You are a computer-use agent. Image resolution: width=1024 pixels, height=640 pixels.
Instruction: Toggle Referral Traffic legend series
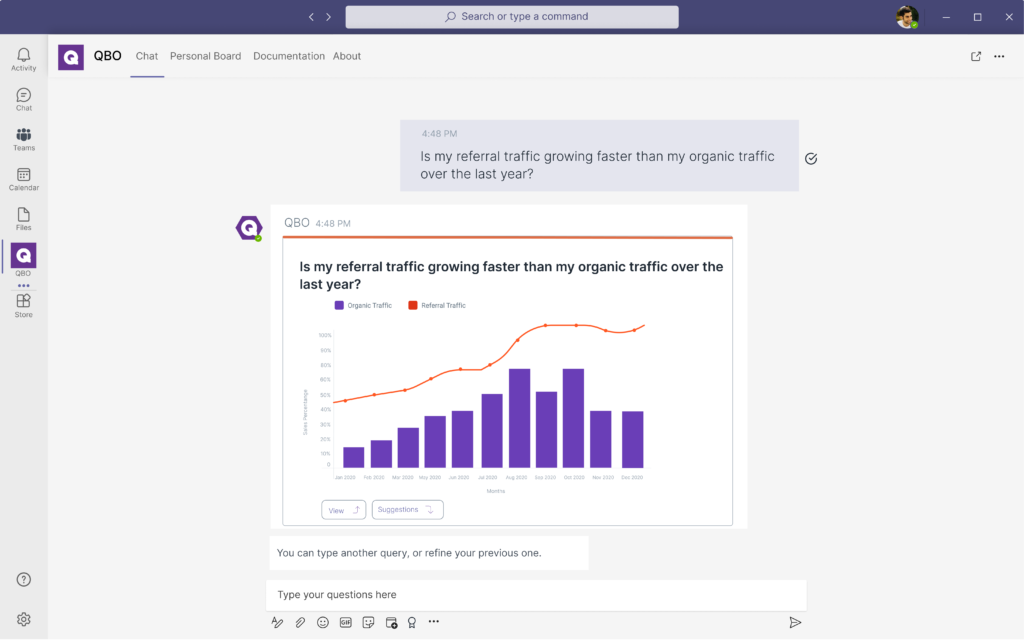coord(437,305)
